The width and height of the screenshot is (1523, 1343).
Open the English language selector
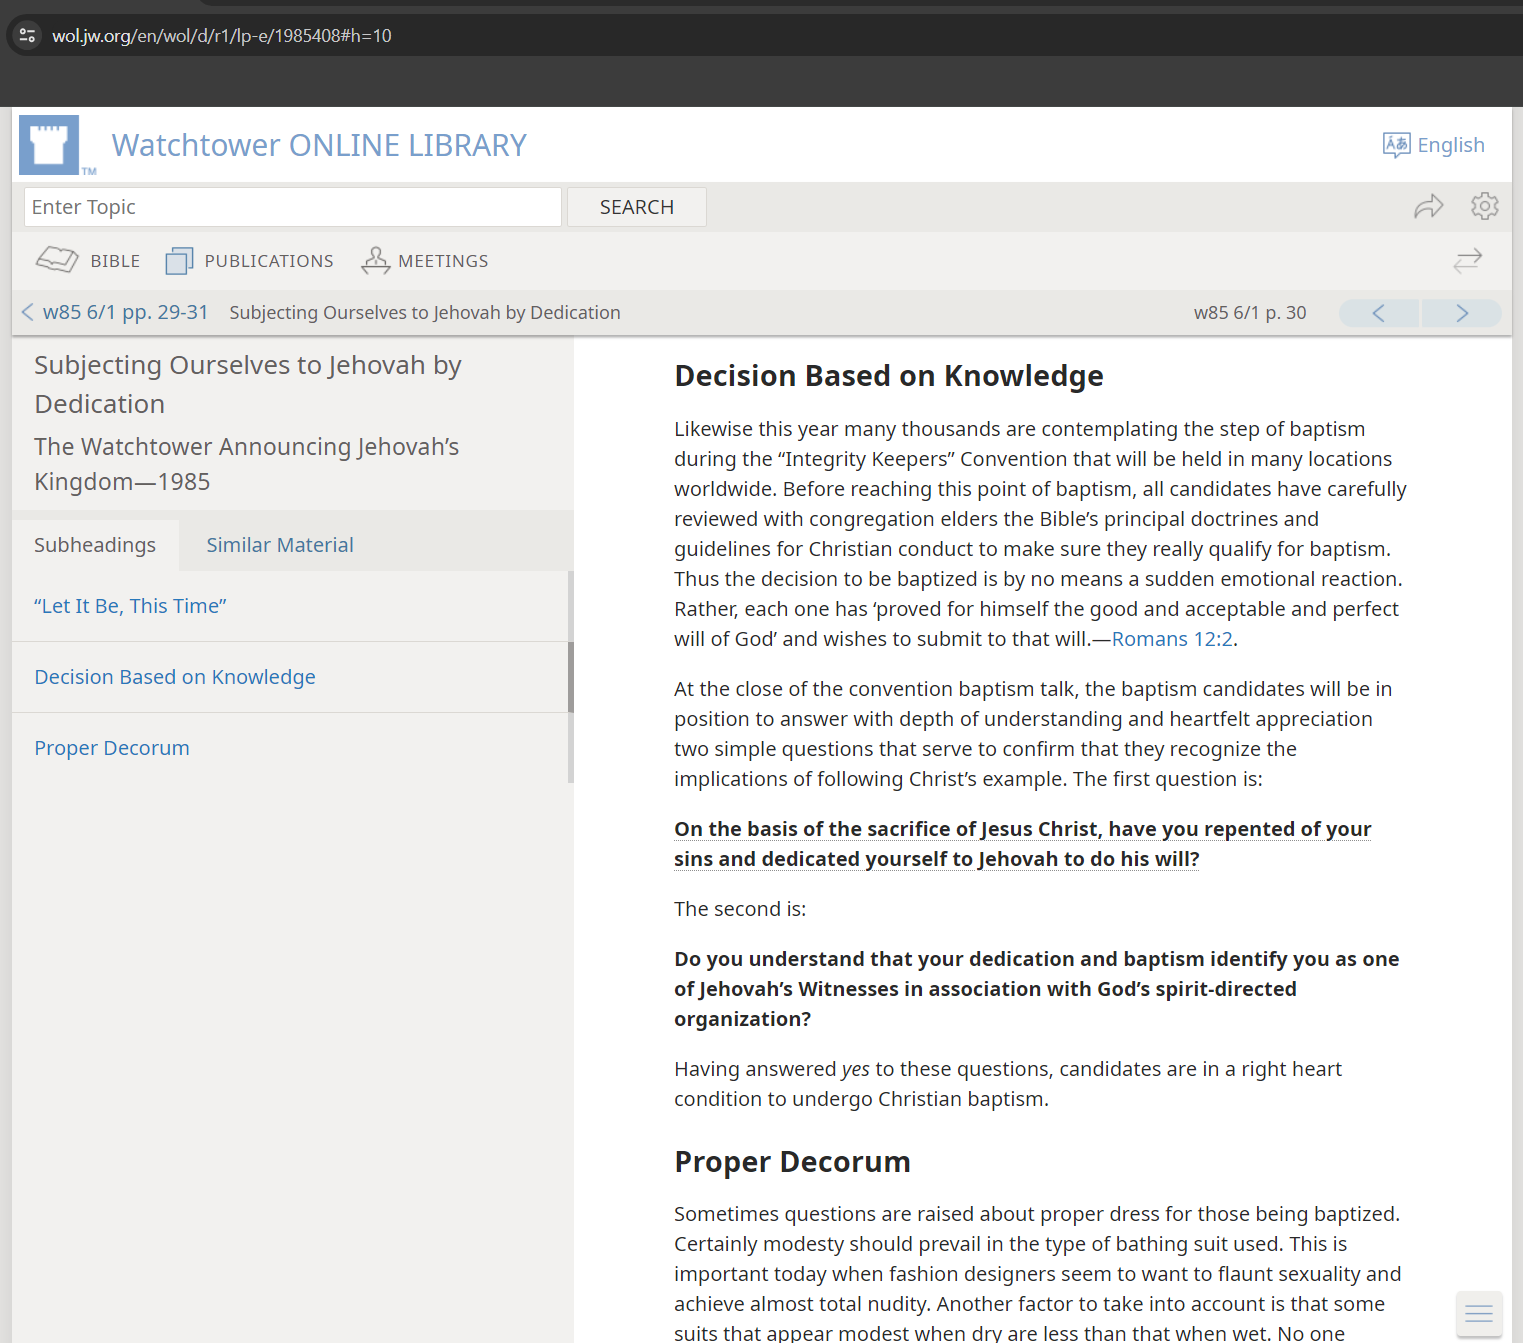(x=1433, y=145)
